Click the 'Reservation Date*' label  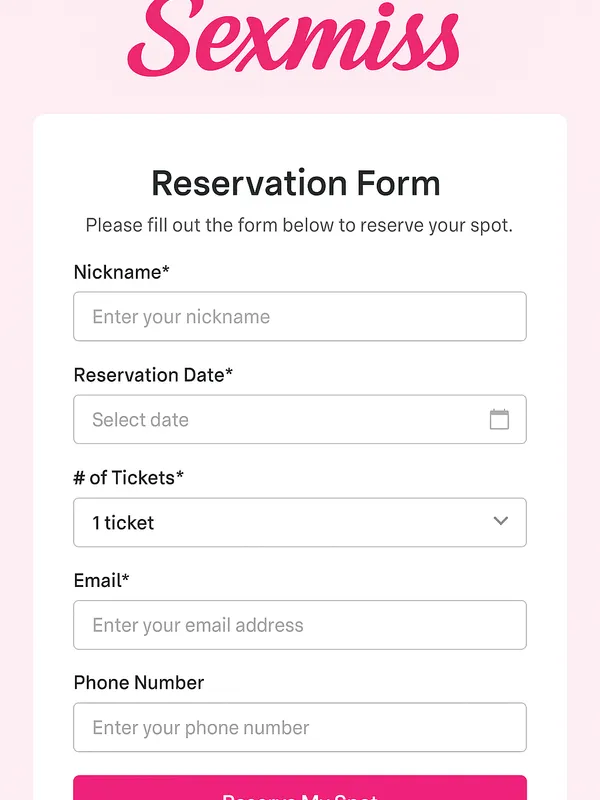(x=152, y=375)
